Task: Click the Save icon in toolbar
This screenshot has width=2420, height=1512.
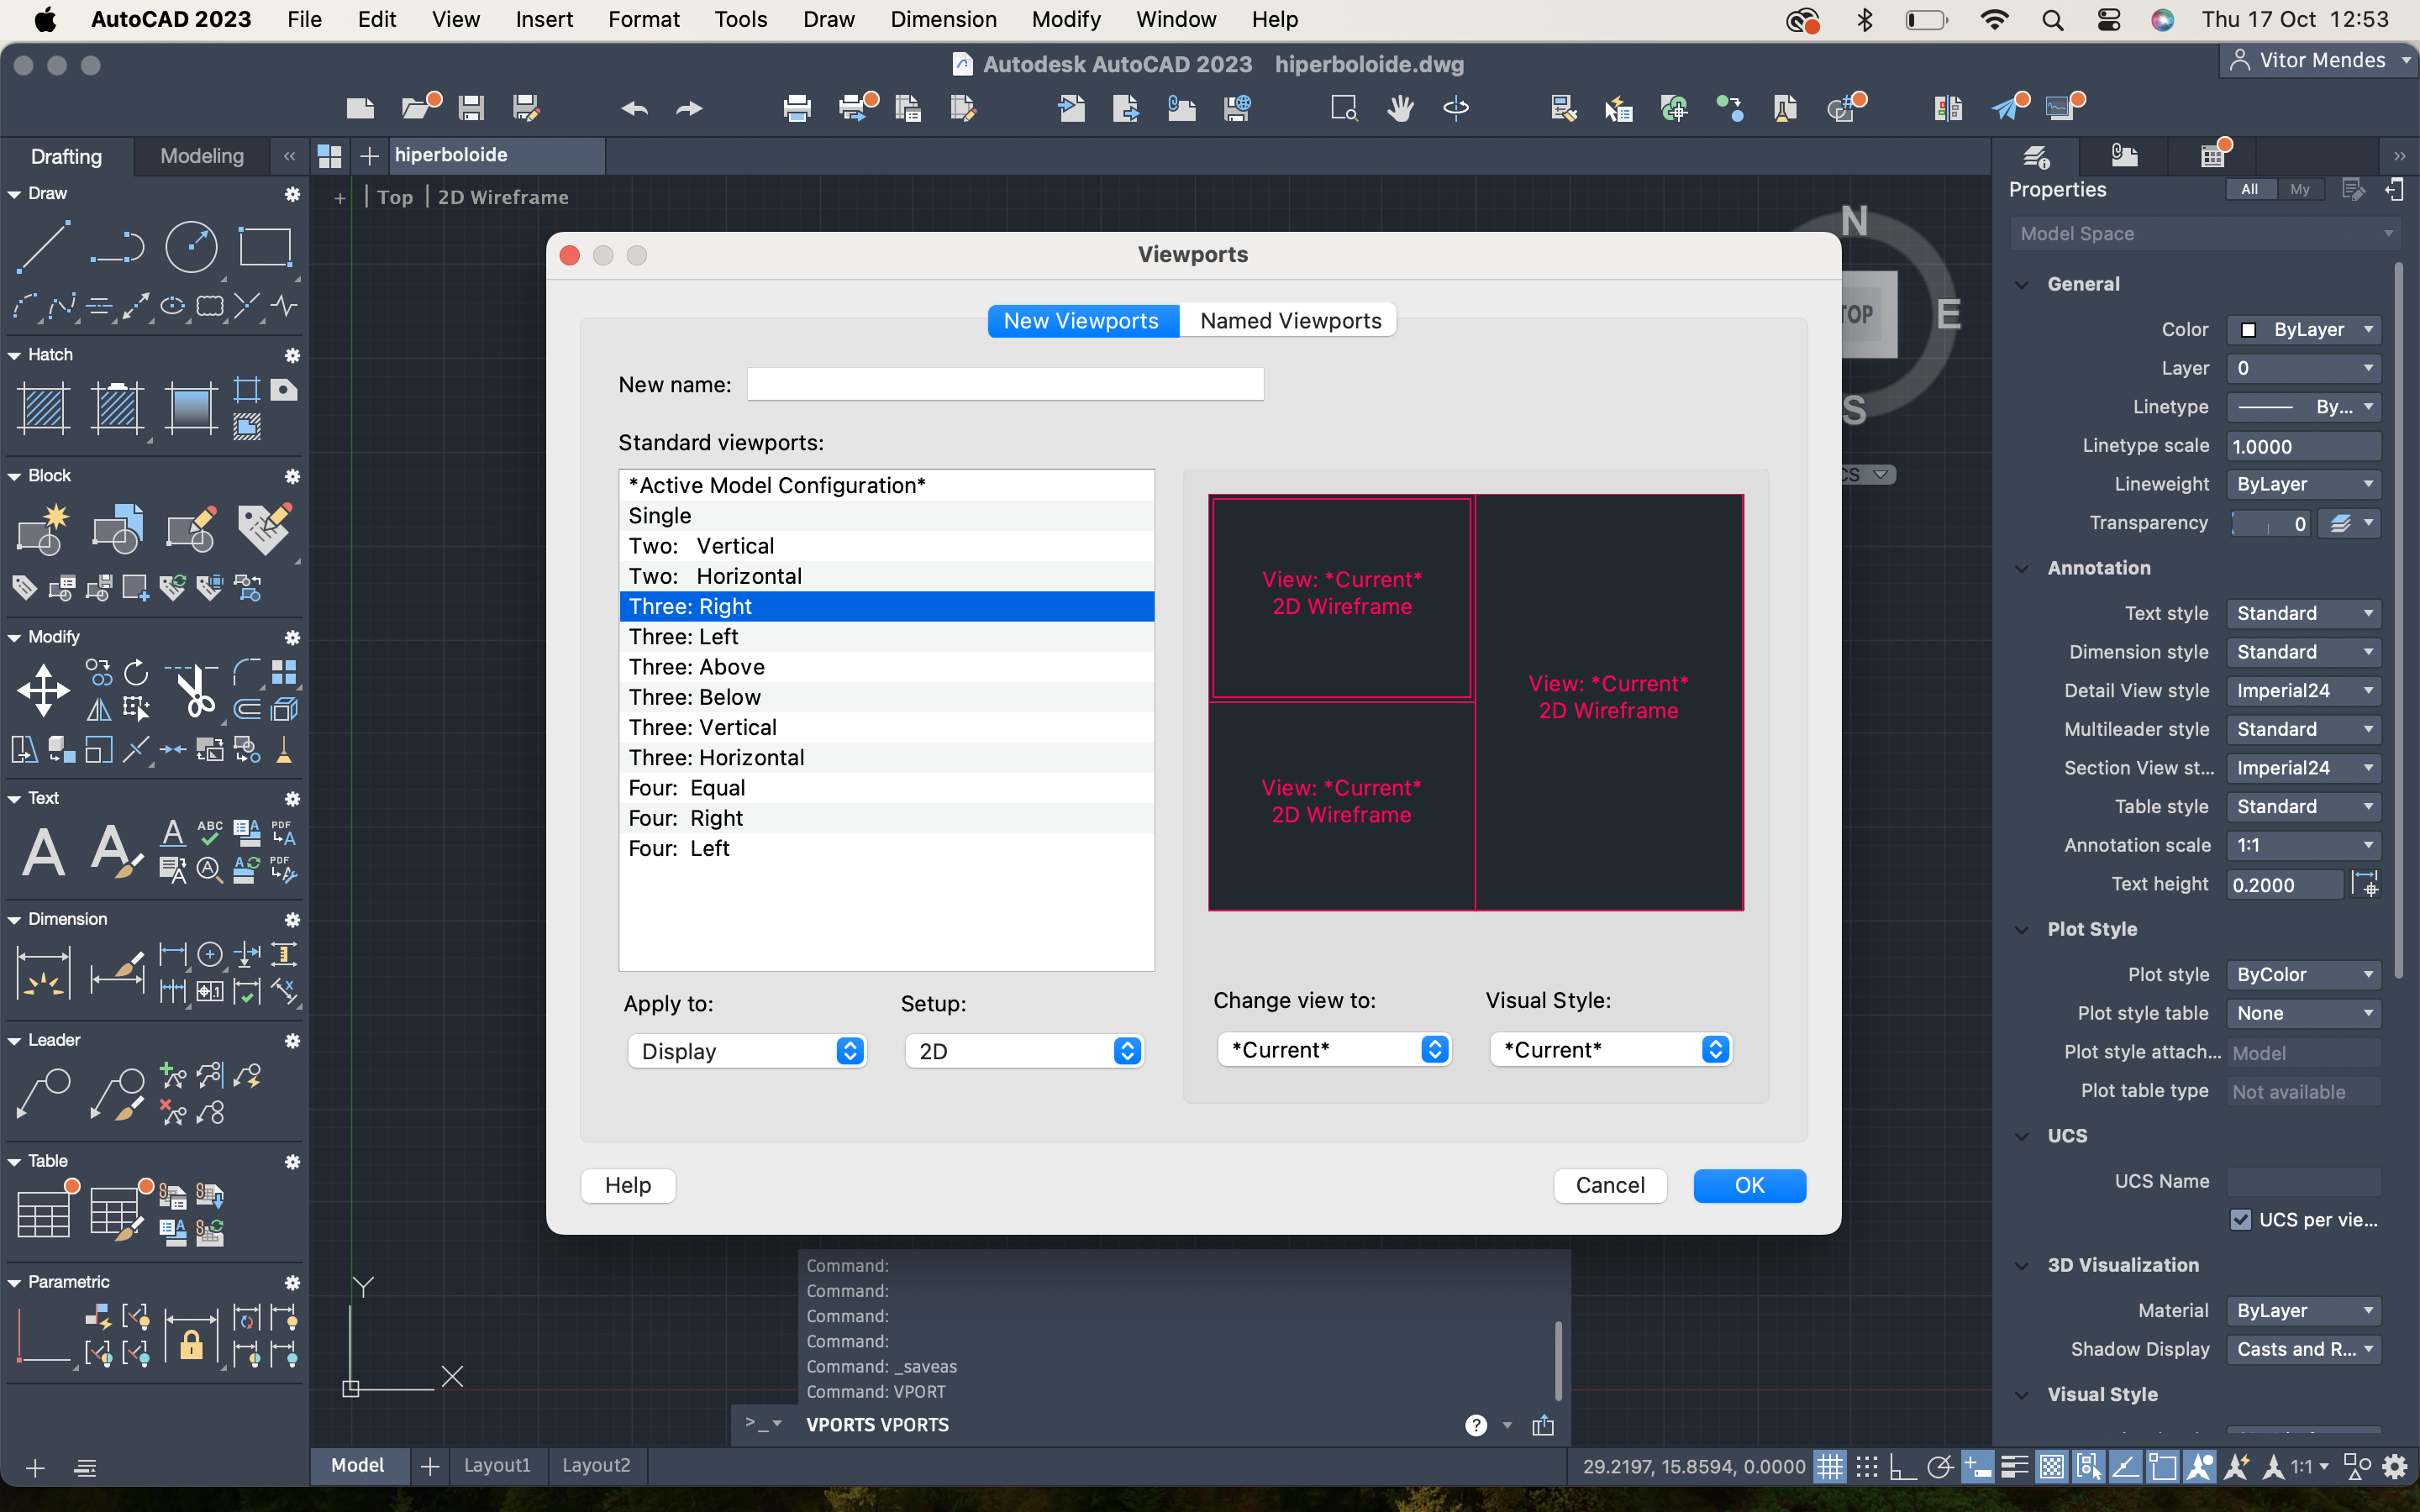Action: tap(471, 107)
